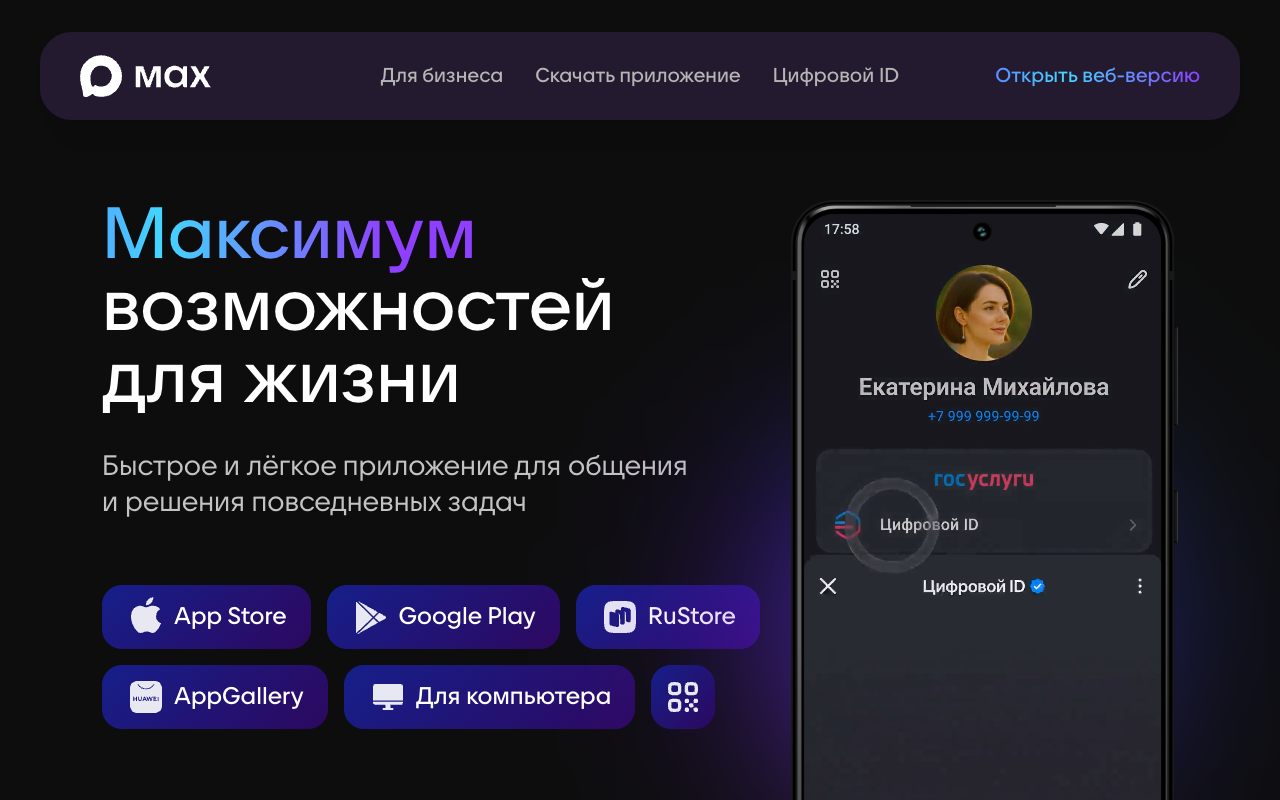Expand the Цифровой ID card via its chevron
1280x800 pixels.
1132,524
